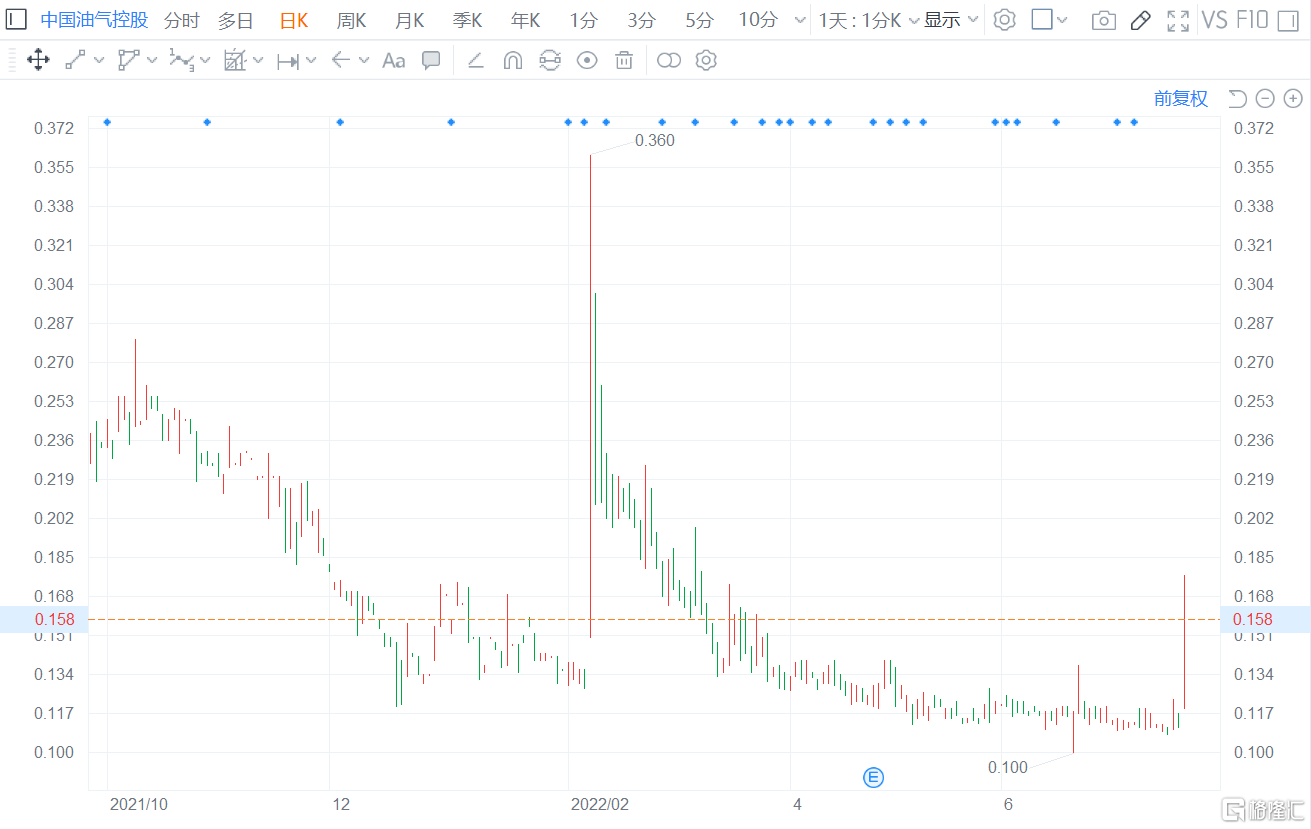
Task: Reset chart view with undo arrow
Action: point(1237,98)
